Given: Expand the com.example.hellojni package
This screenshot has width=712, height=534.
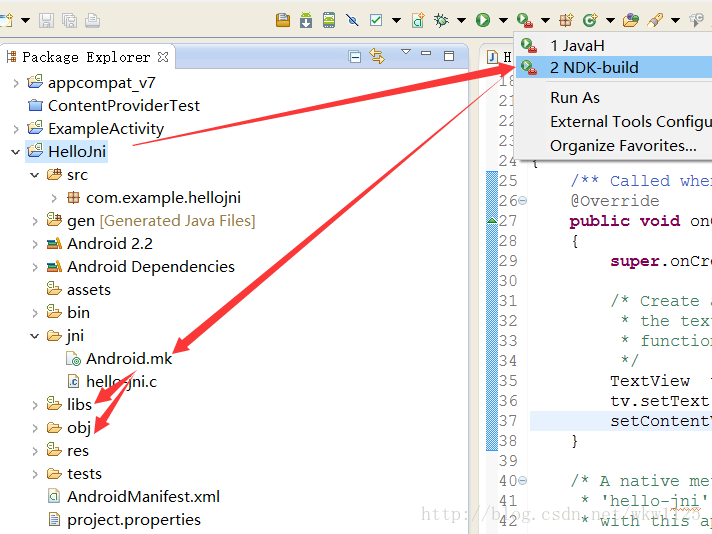Looking at the screenshot, I should (x=54, y=198).
